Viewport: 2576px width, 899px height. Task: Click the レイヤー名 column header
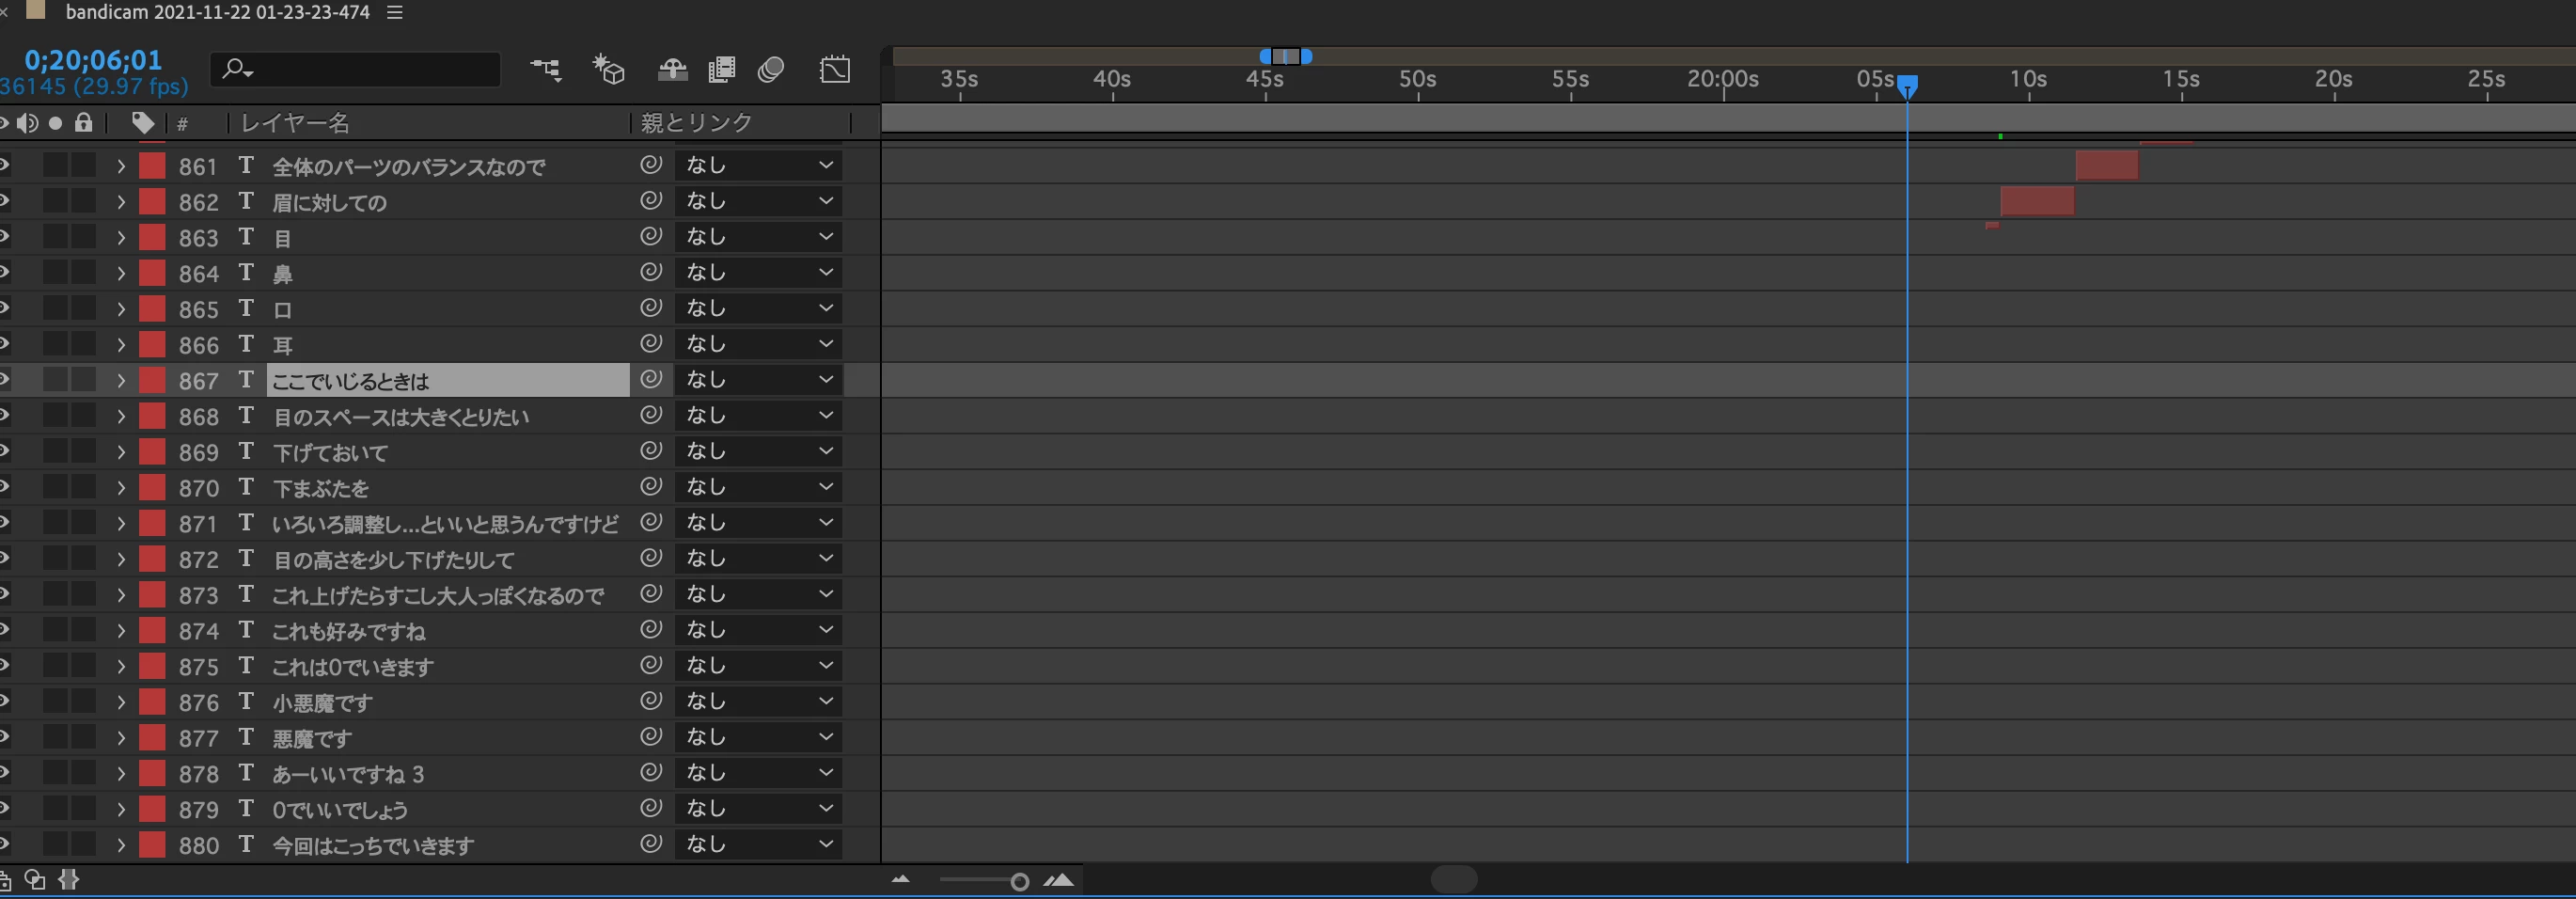tap(295, 123)
